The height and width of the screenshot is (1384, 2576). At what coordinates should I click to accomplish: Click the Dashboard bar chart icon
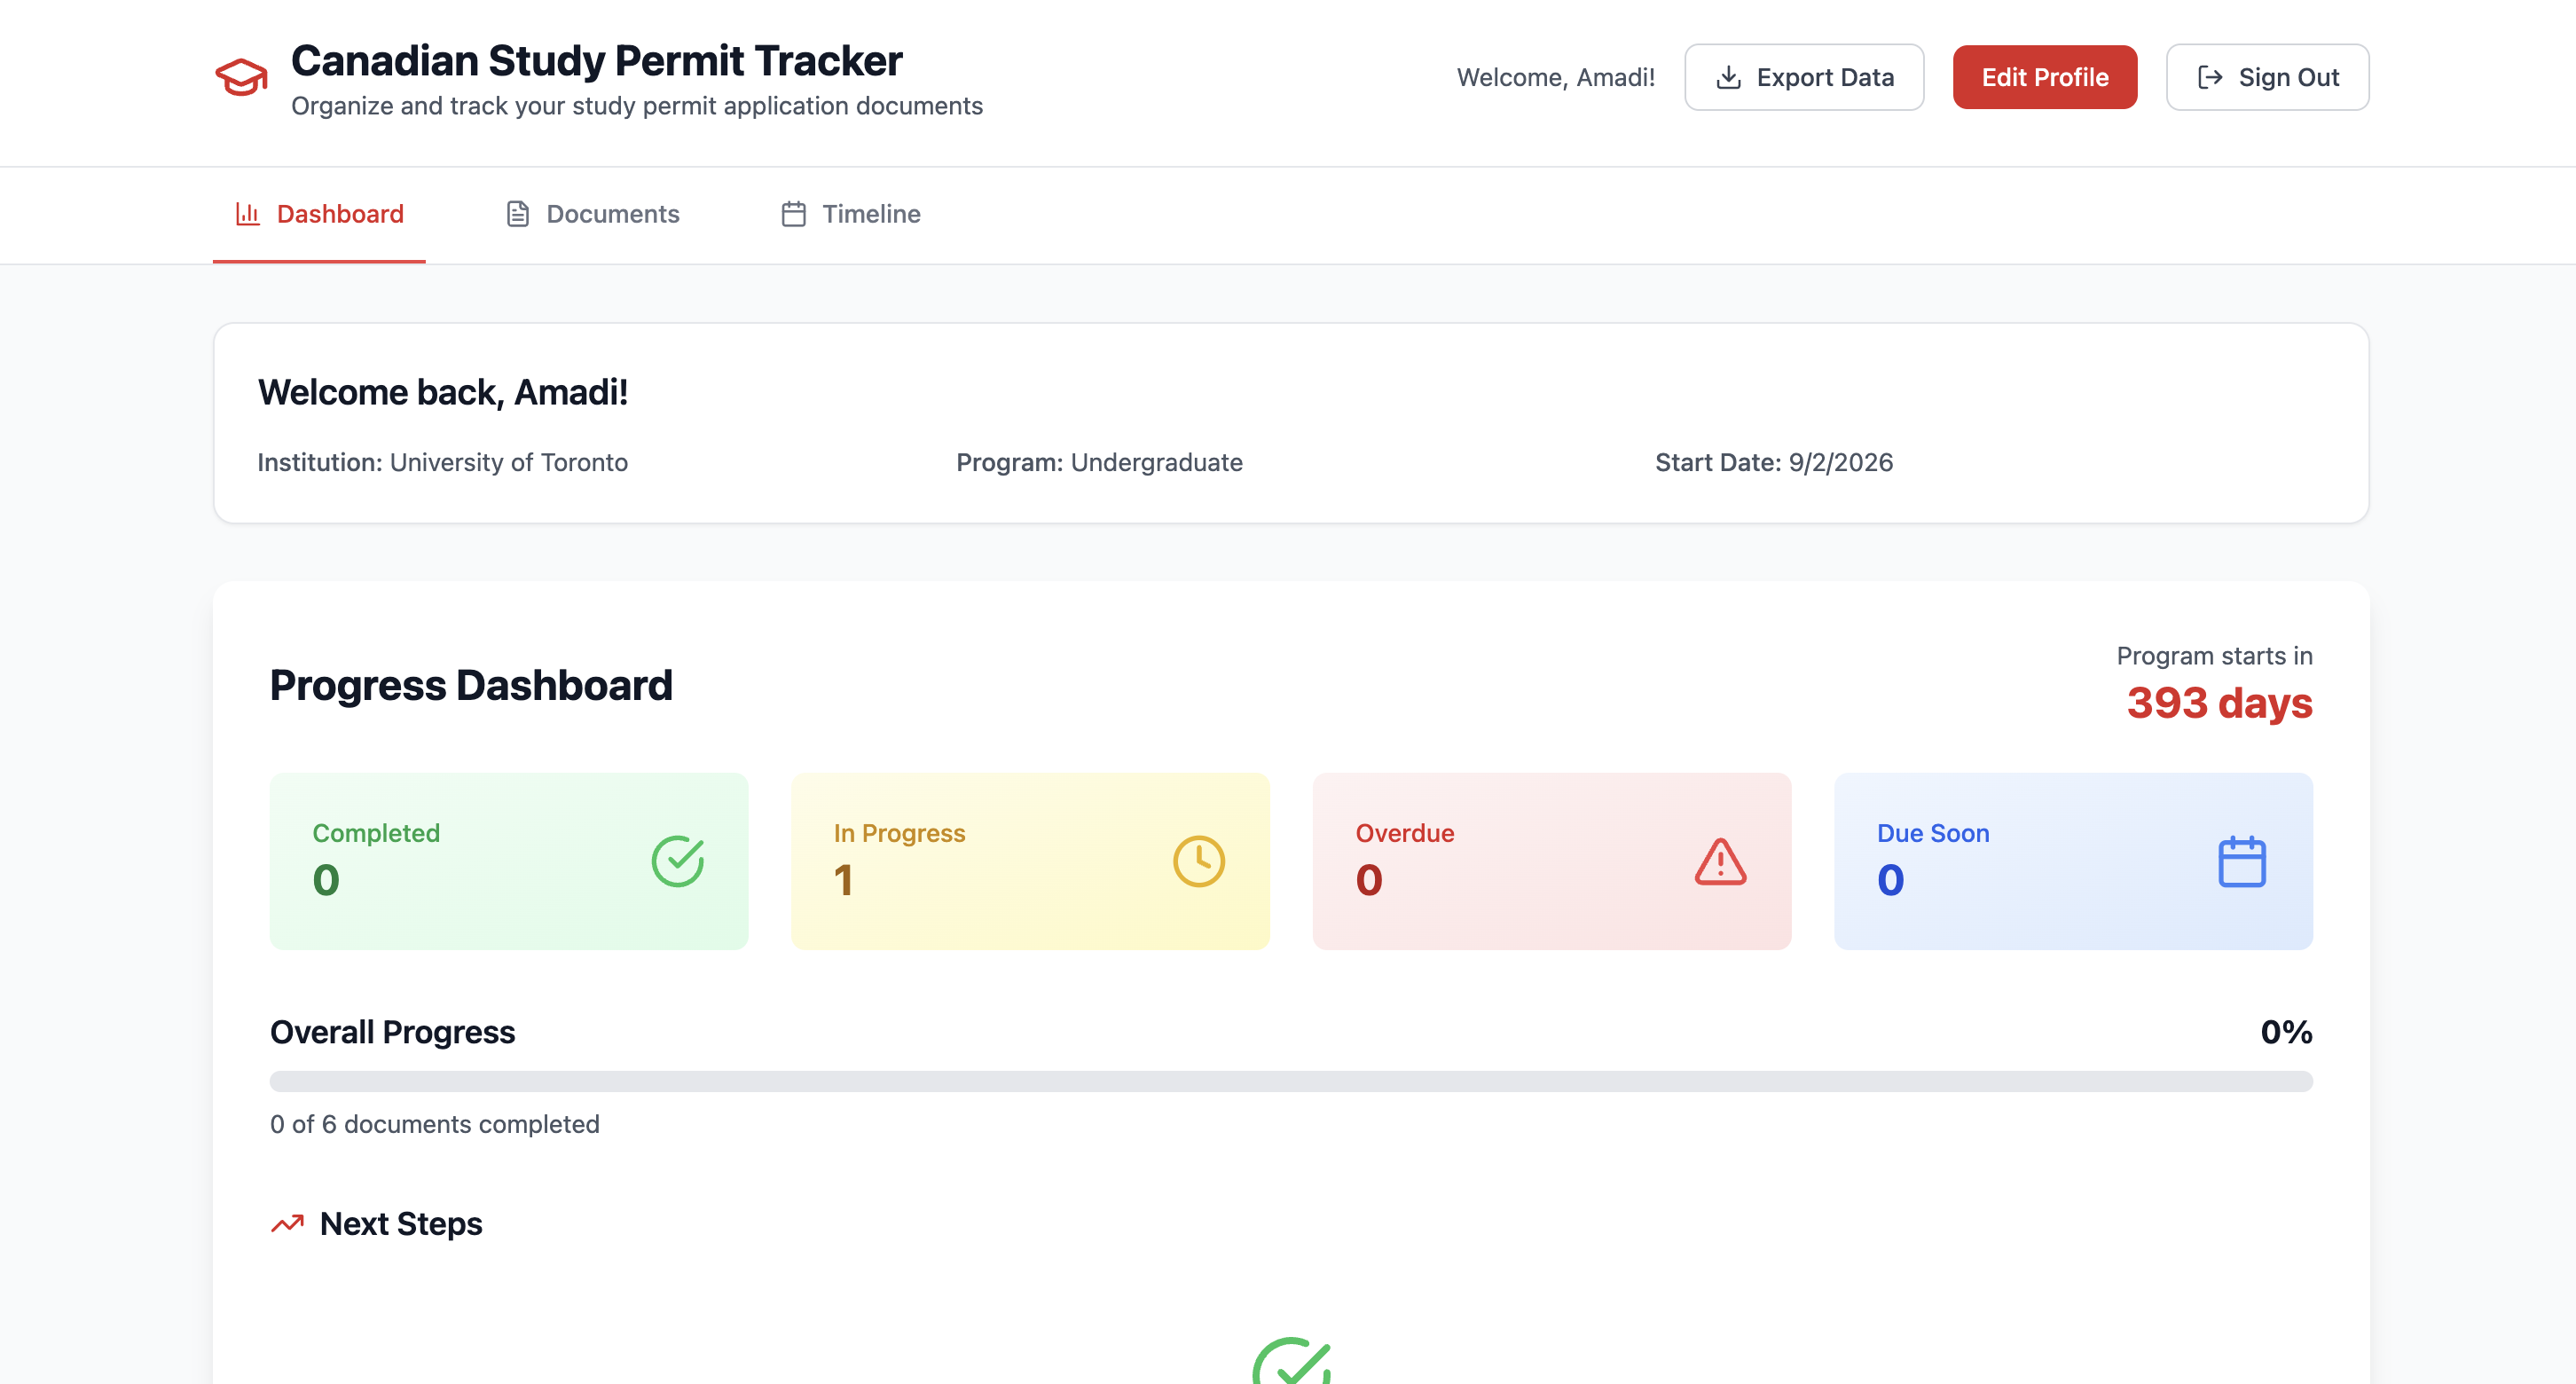[x=247, y=214]
